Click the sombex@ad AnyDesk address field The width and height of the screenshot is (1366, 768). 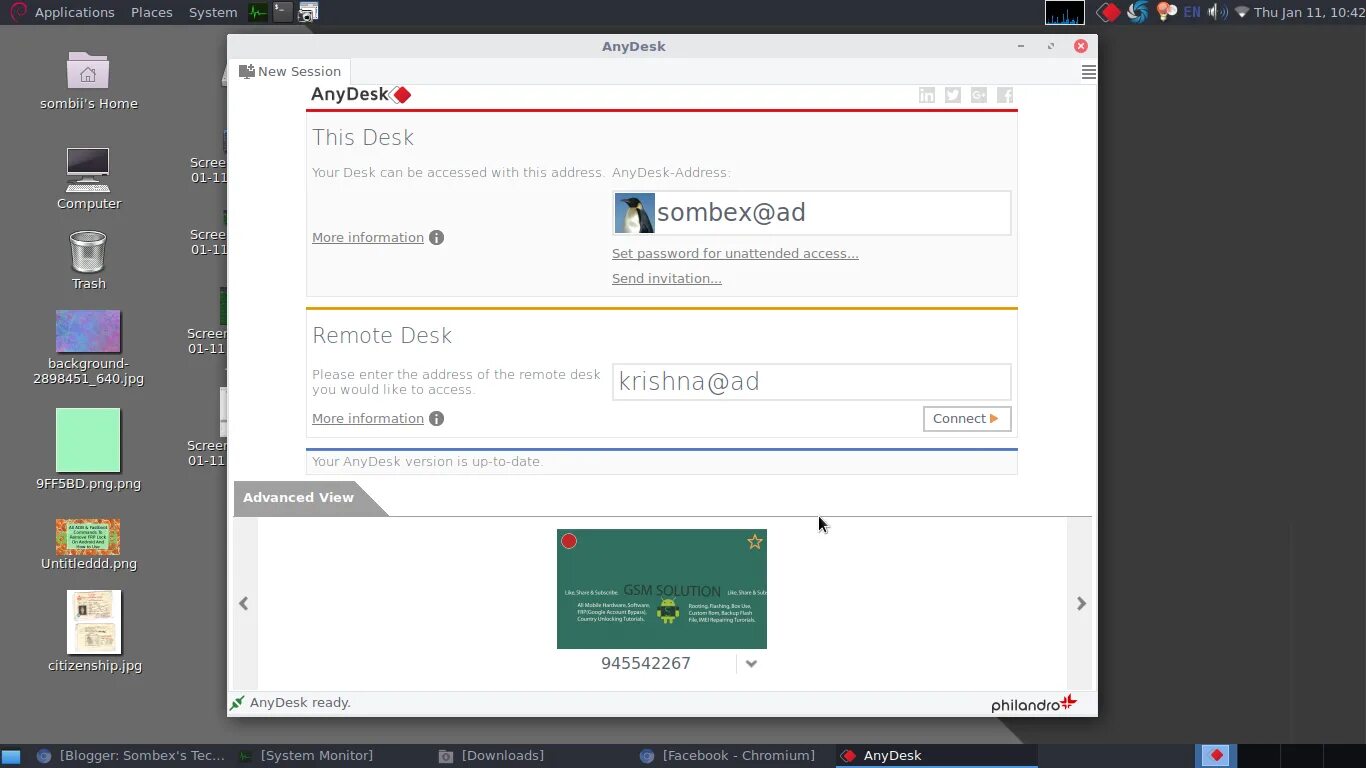click(x=812, y=213)
